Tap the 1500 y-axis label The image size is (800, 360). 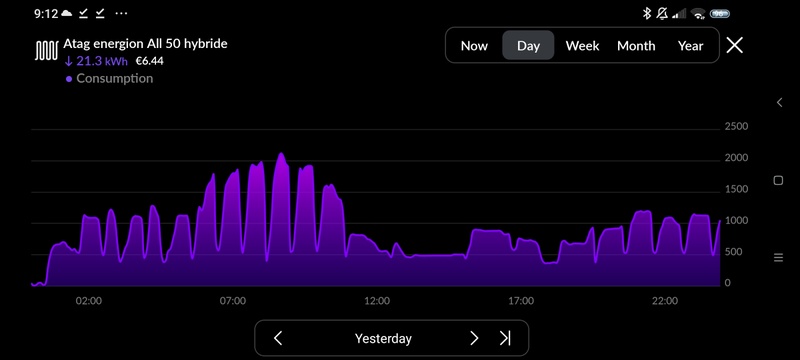pos(736,189)
